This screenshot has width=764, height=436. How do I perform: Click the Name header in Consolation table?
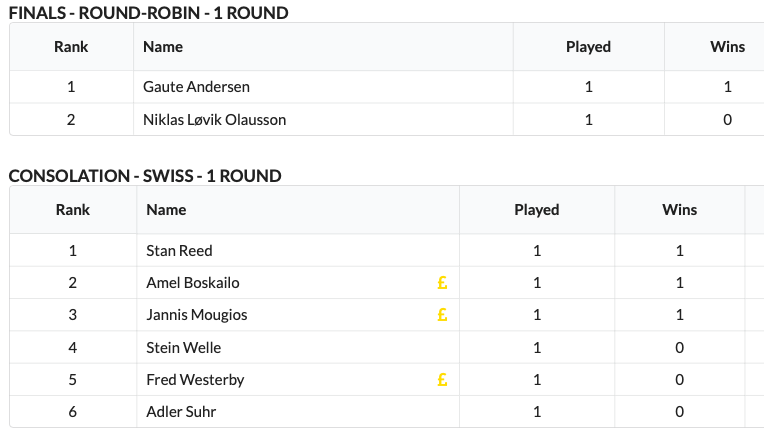(166, 210)
